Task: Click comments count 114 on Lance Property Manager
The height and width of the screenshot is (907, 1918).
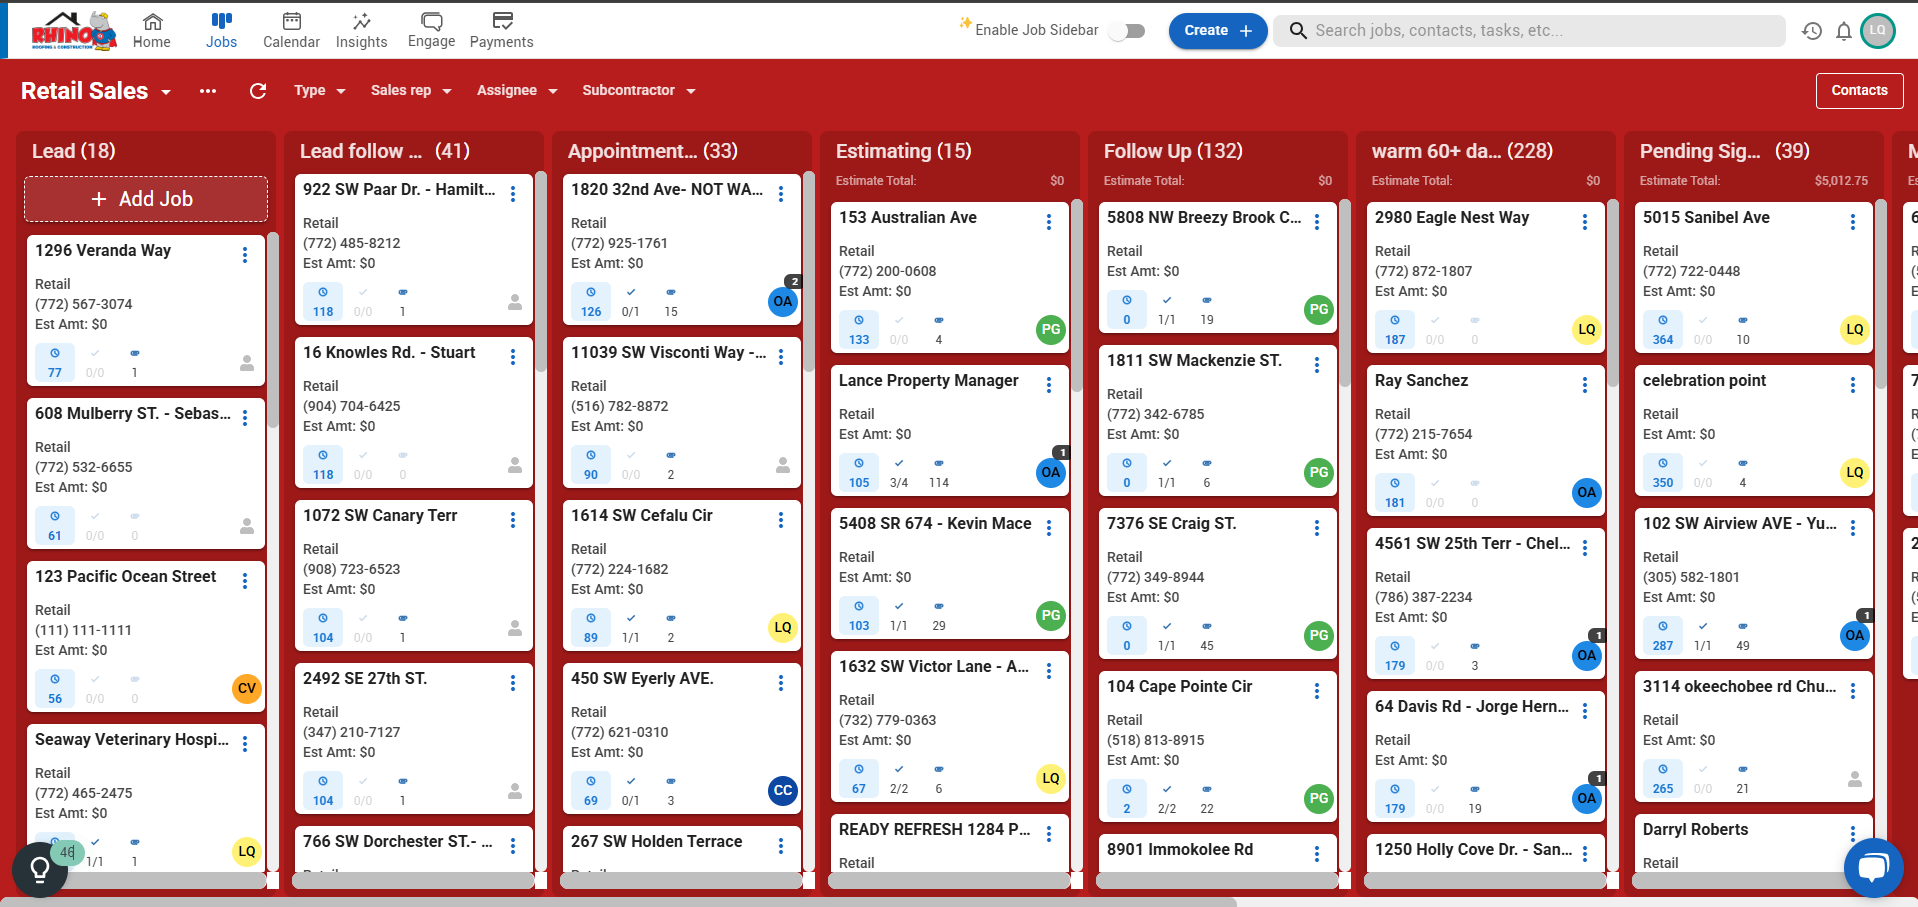Action: (x=938, y=473)
